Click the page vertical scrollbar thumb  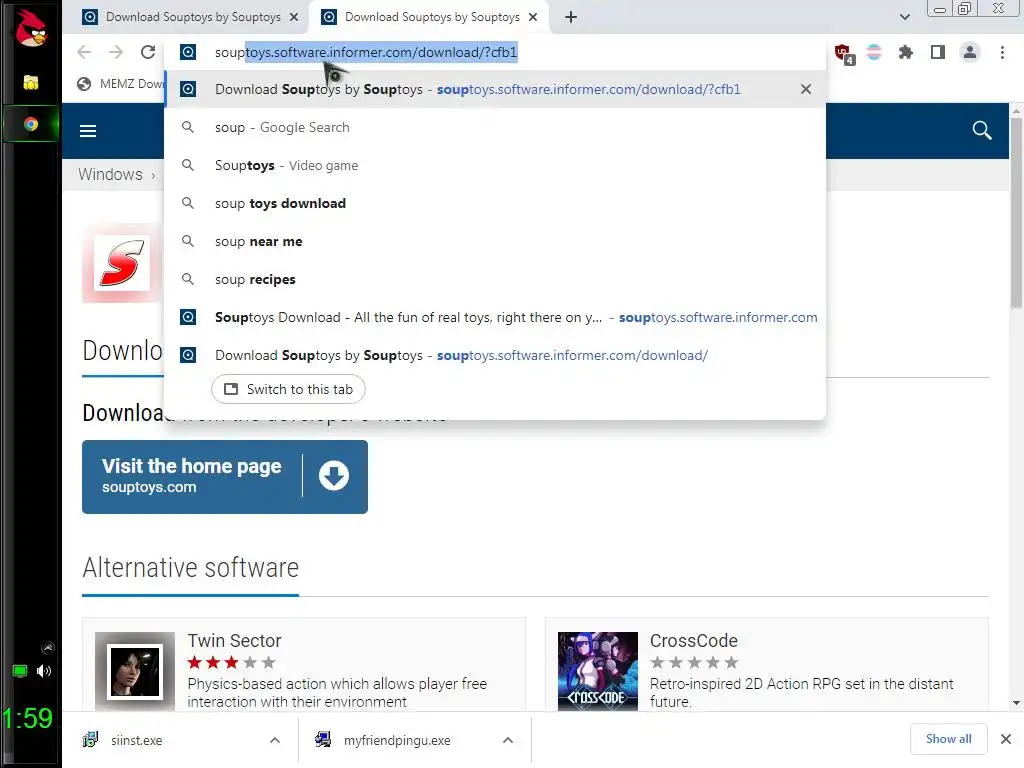point(1016,212)
